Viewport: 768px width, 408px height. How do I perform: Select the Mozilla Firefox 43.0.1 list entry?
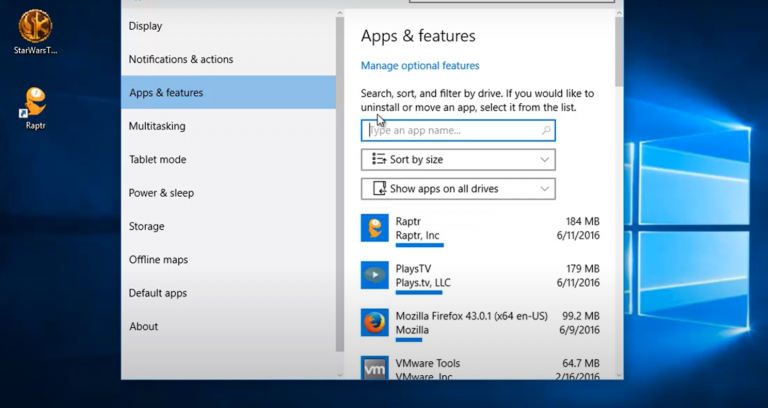point(480,323)
